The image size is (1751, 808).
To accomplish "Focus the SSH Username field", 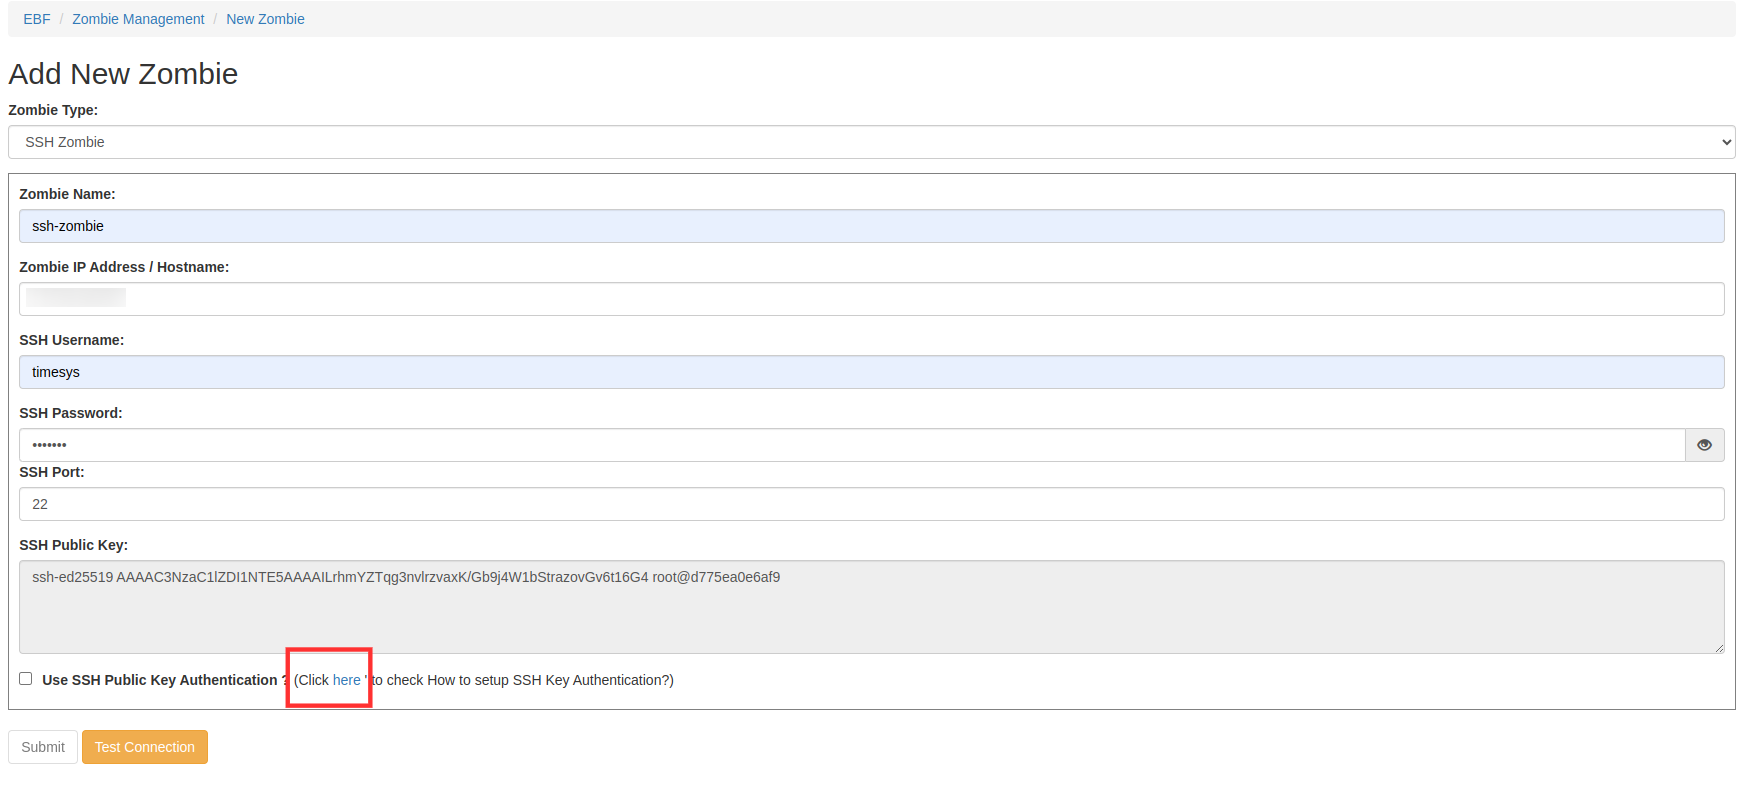I will [x=871, y=372].
